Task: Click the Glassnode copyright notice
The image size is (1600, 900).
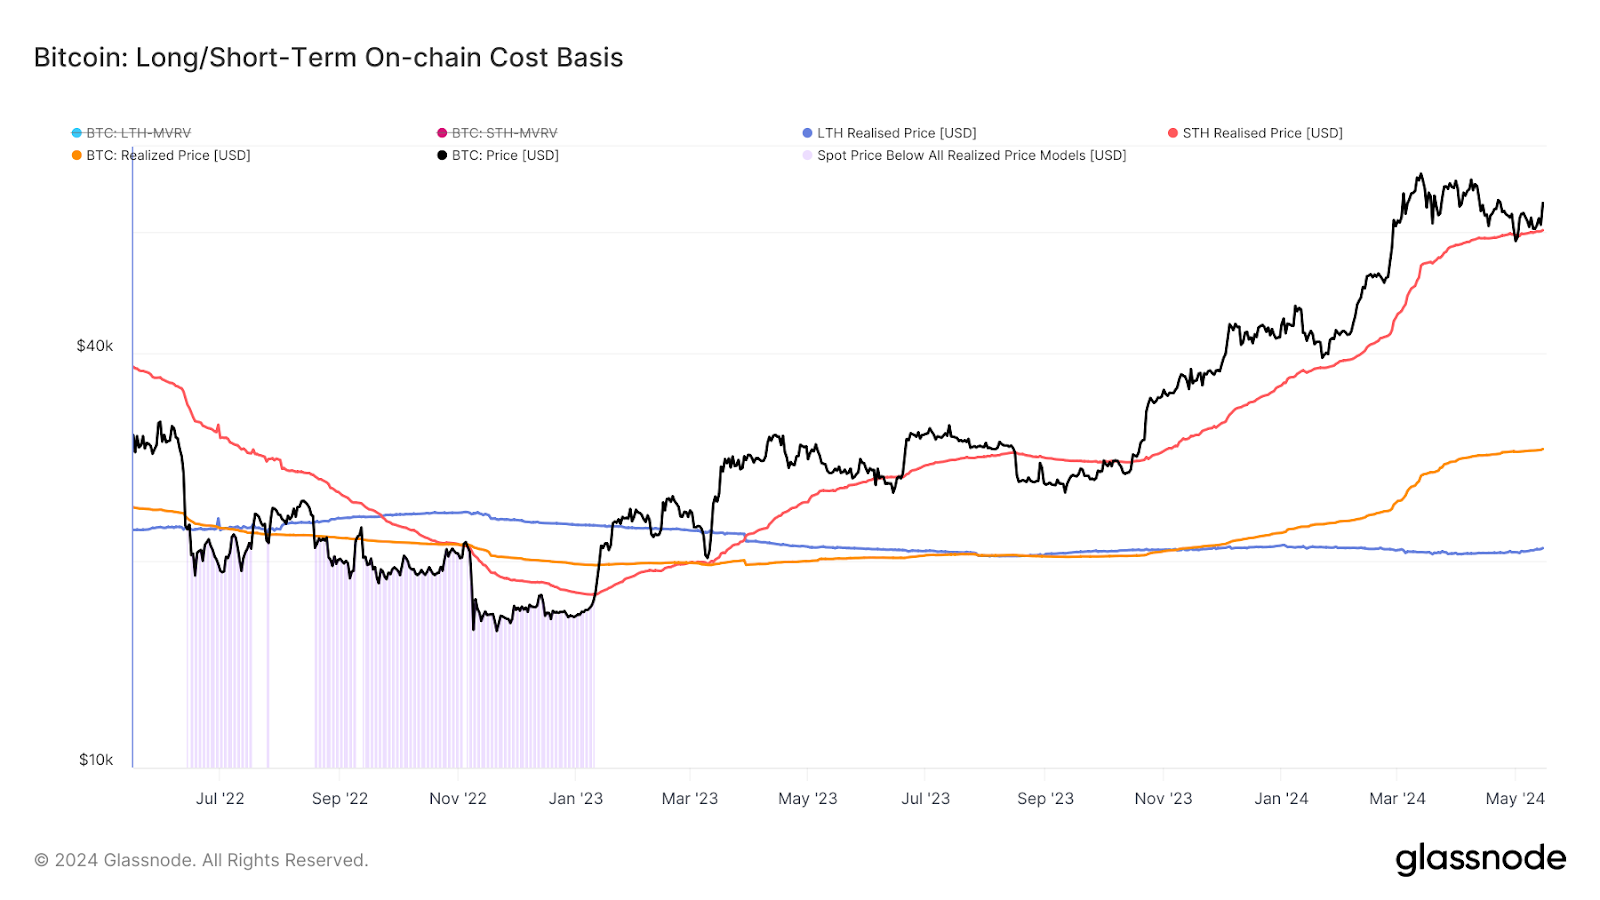Action: pyautogui.click(x=201, y=860)
